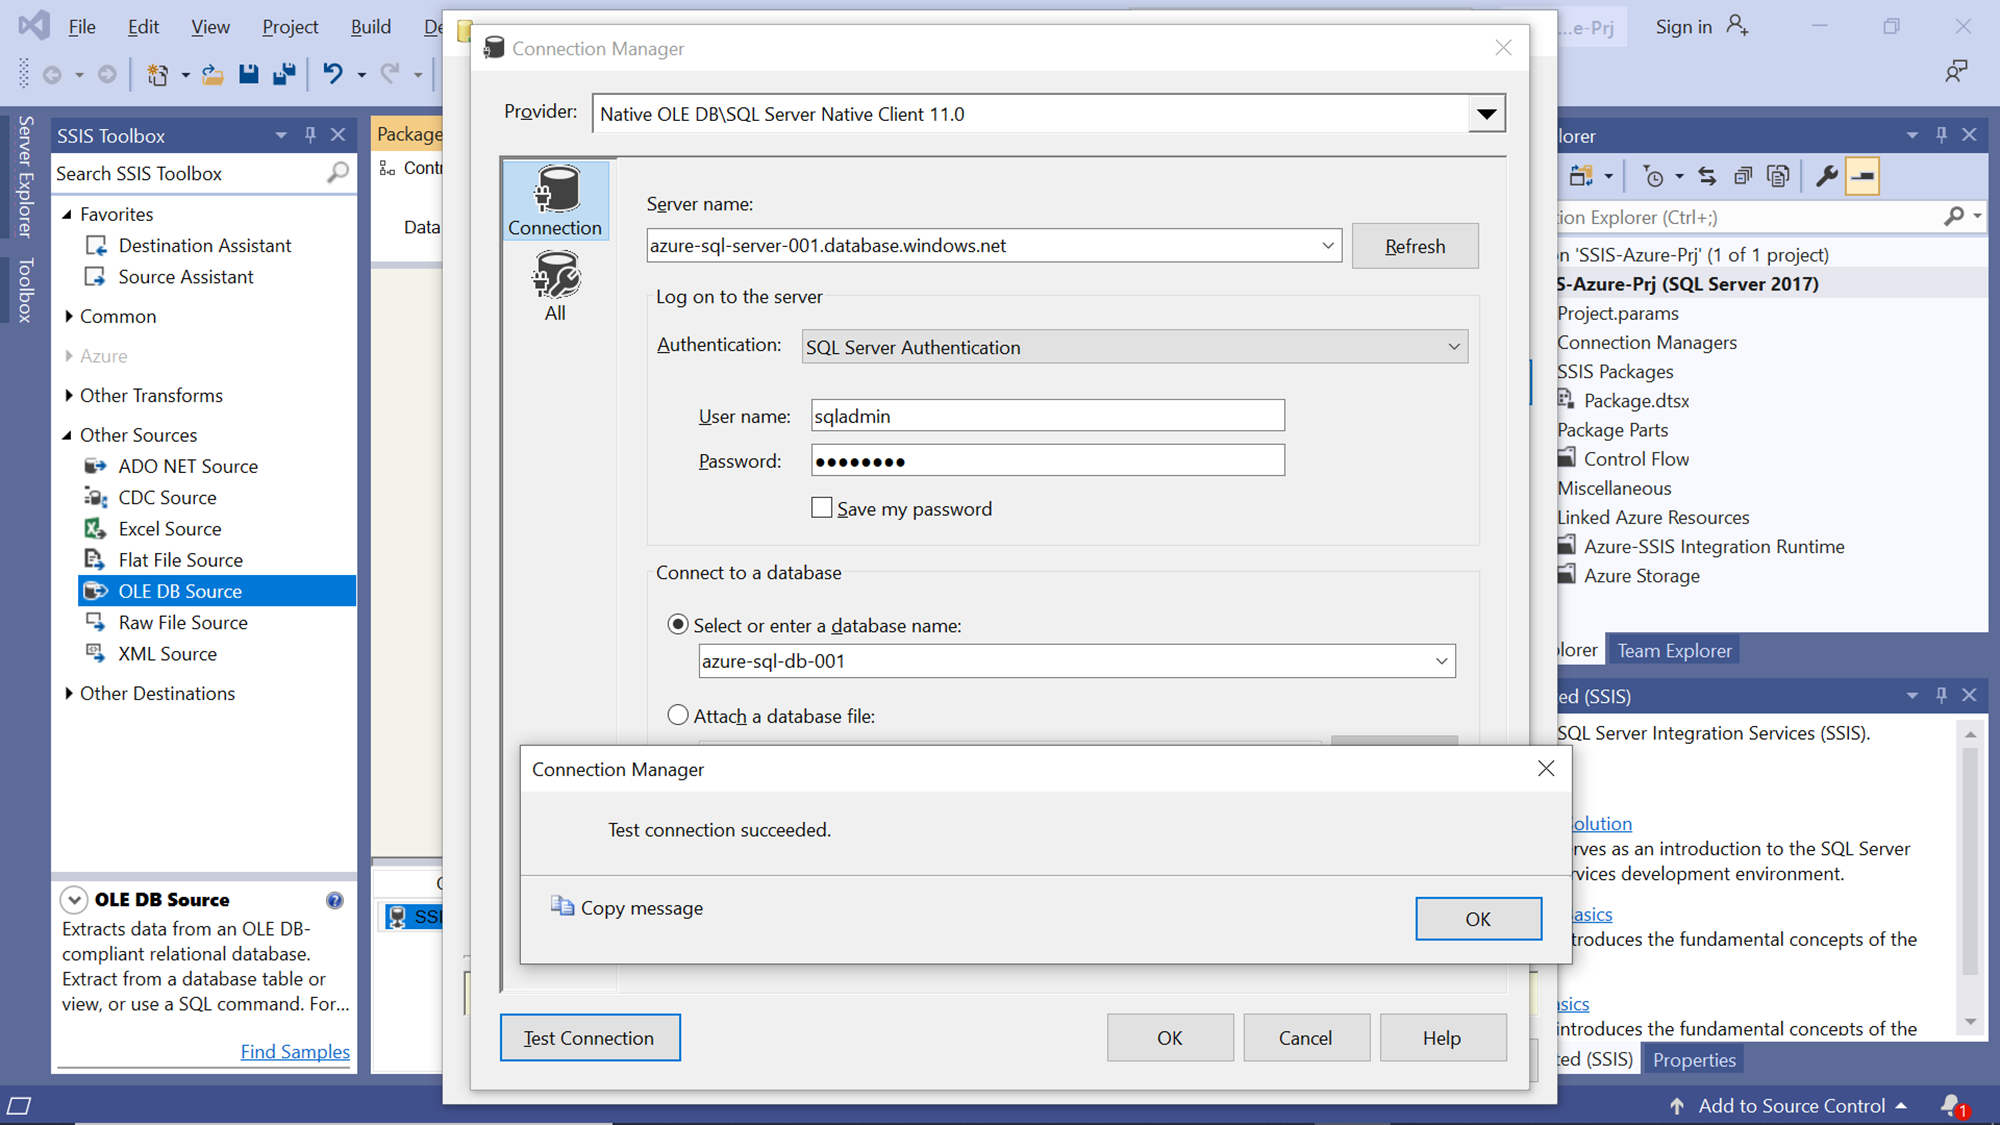Open the Project menu

pos(289,27)
